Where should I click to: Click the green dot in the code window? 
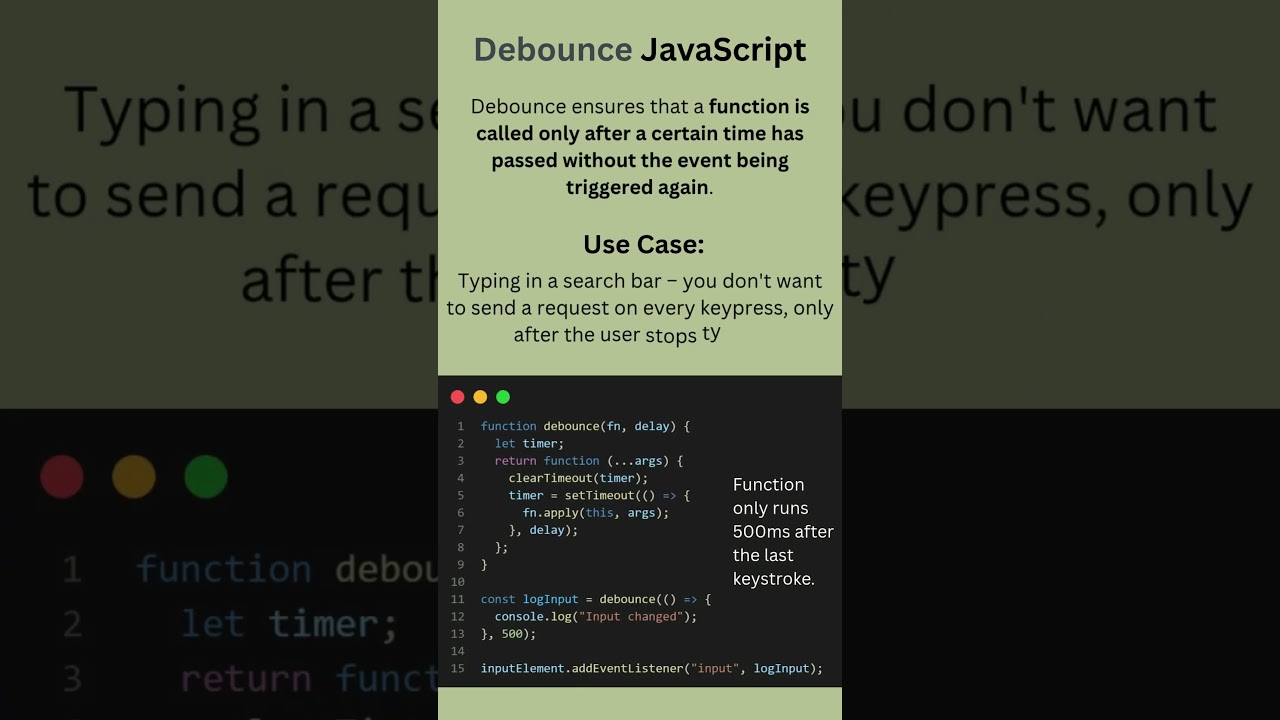pos(503,397)
